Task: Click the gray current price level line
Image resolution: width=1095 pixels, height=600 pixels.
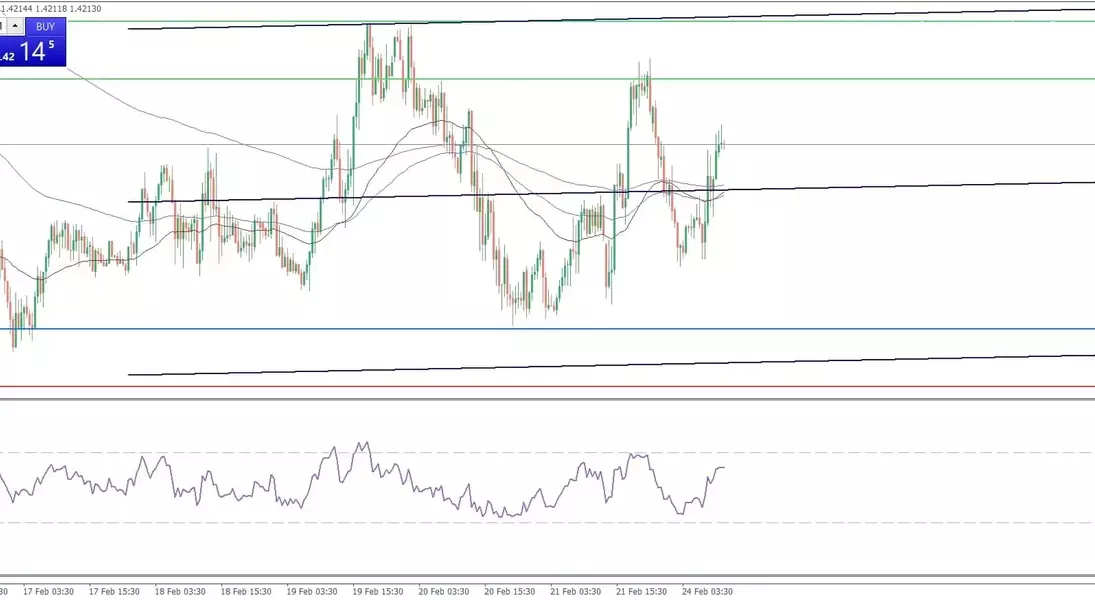Action: [x=900, y=144]
